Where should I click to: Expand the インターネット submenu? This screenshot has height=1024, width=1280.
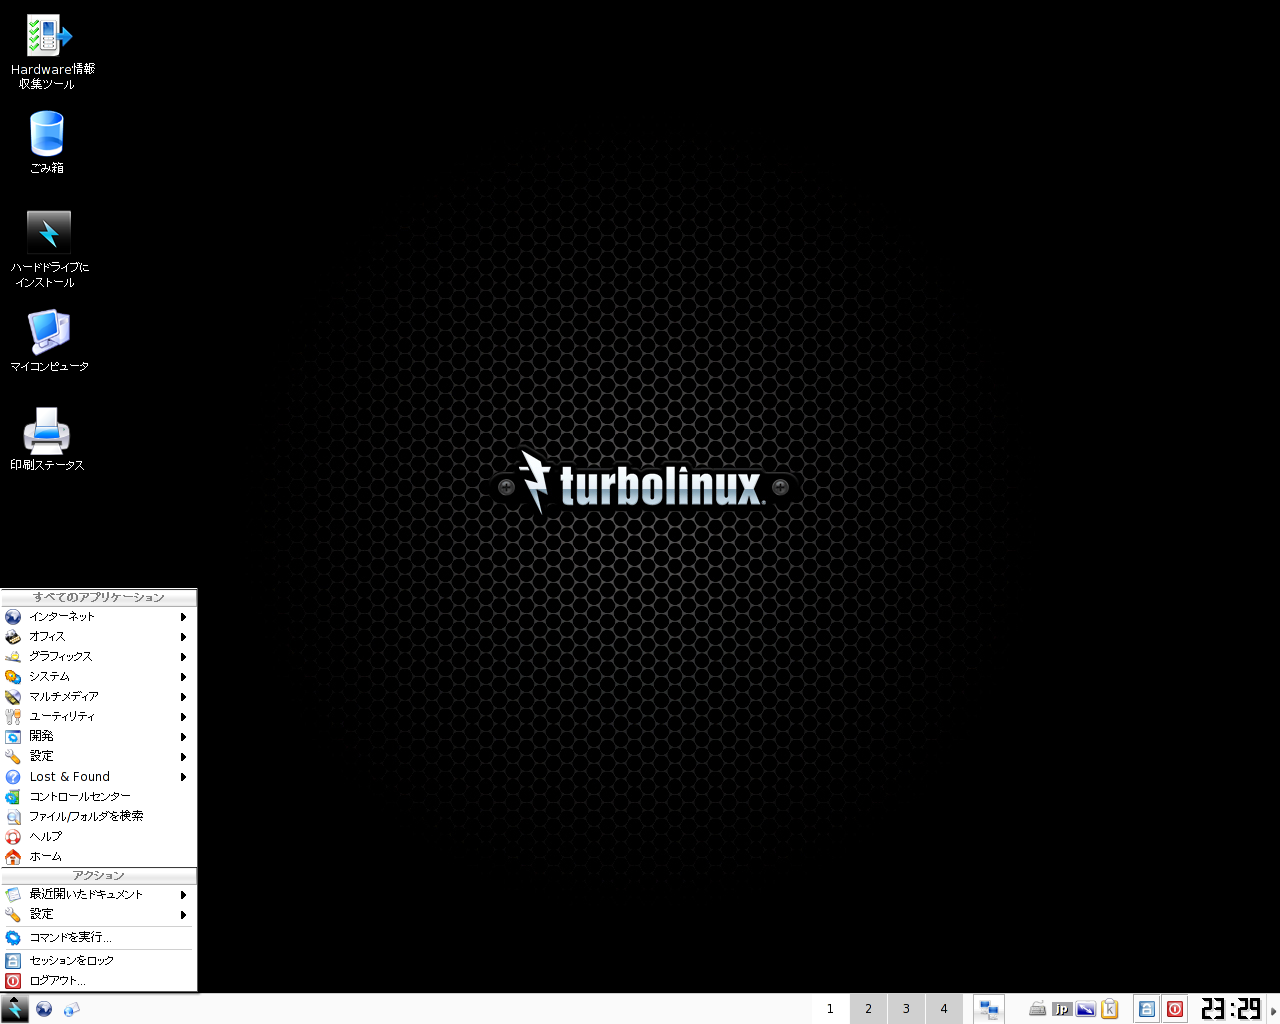pyautogui.click(x=66, y=616)
